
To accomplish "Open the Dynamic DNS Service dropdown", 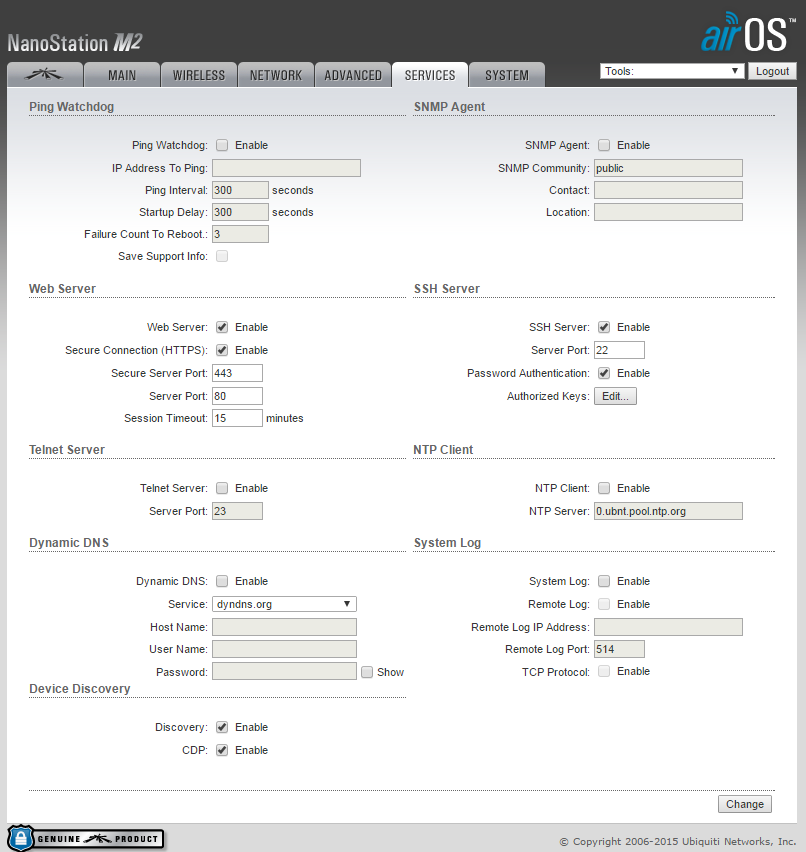I will click(x=284, y=604).
